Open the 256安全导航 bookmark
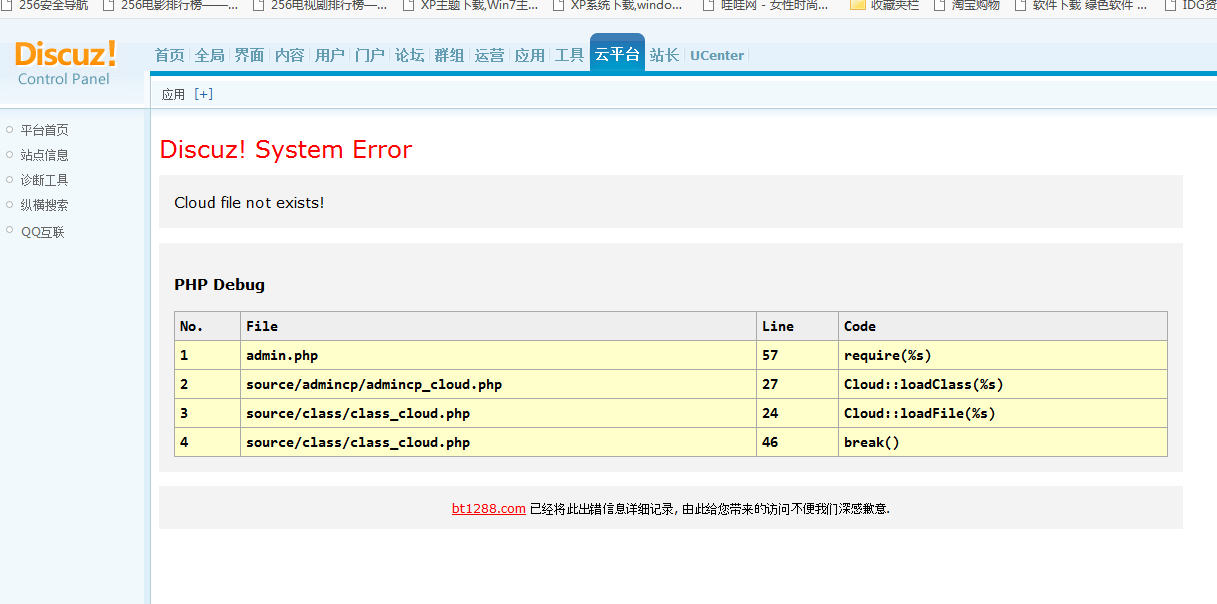Viewport: 1217px width, 604px height. click(x=45, y=6)
